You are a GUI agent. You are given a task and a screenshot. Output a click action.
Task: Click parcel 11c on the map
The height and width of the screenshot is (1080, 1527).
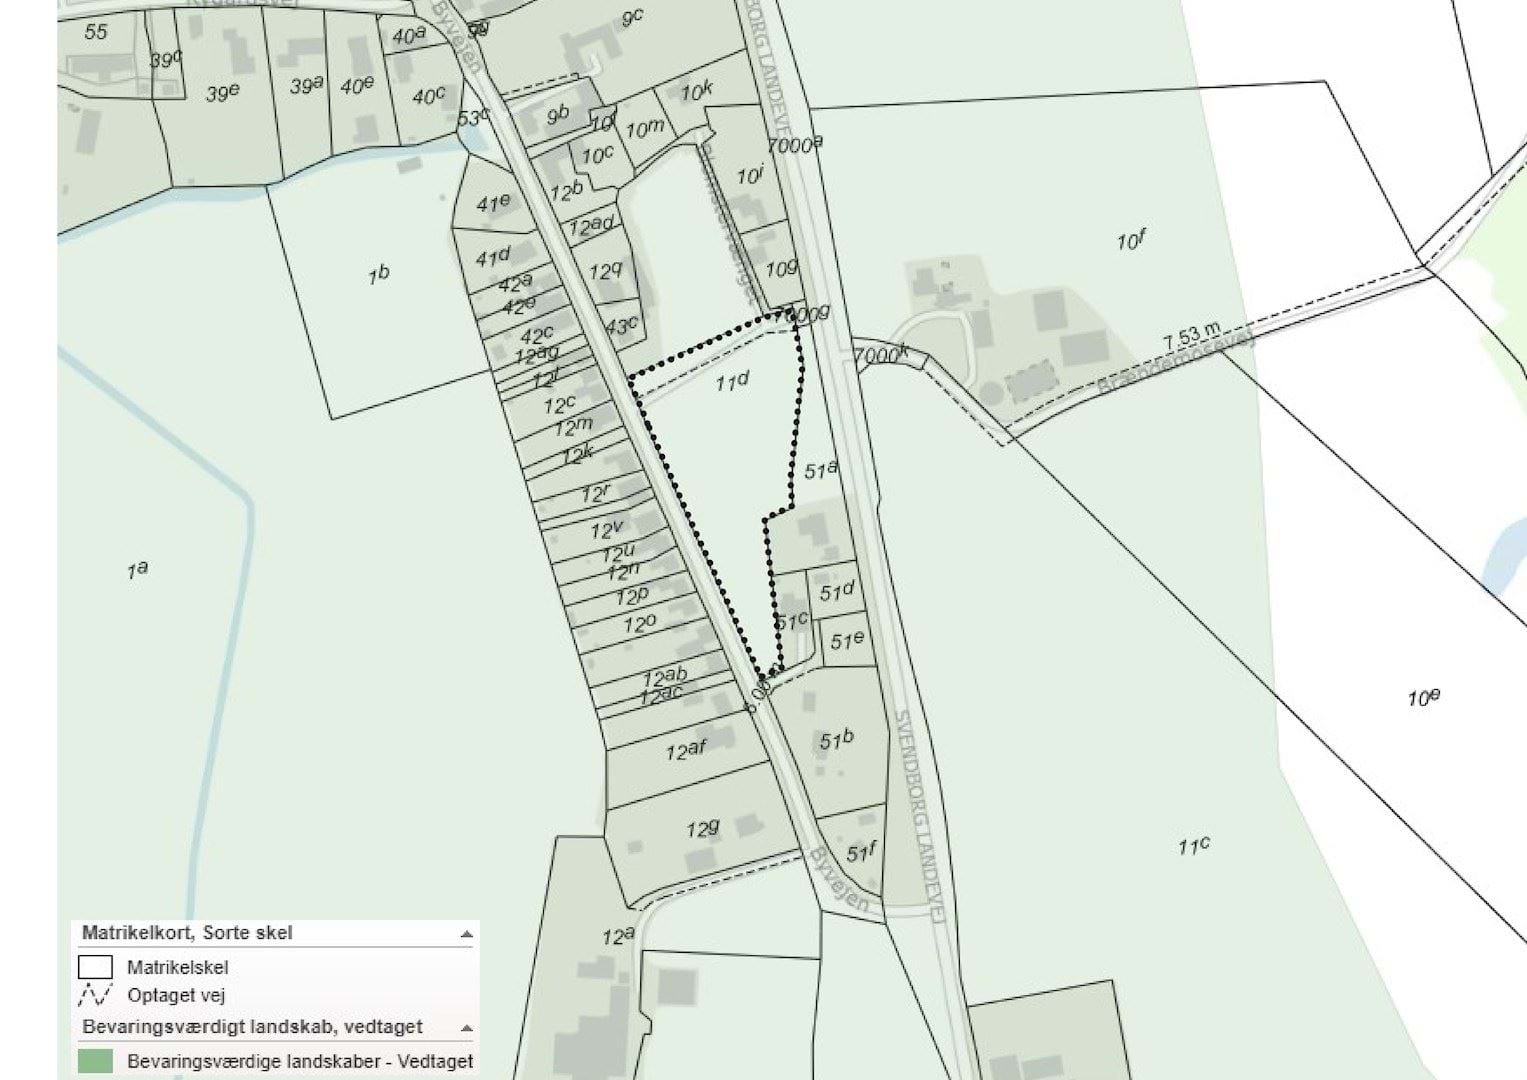click(1193, 846)
